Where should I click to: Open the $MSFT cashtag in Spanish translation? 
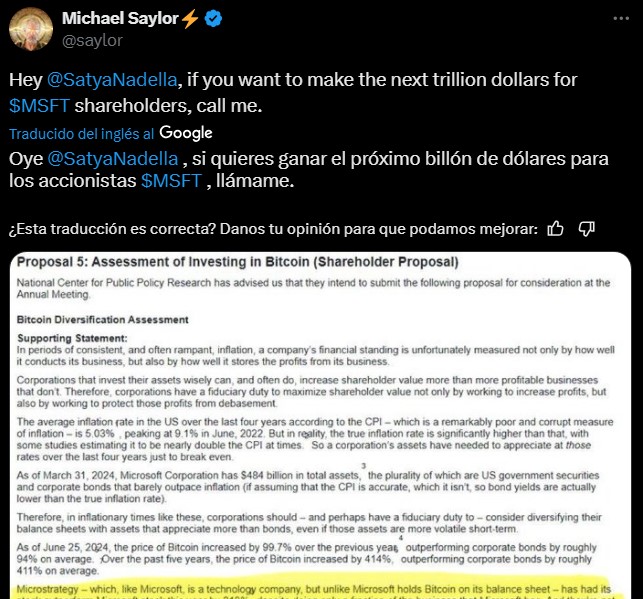click(x=171, y=180)
